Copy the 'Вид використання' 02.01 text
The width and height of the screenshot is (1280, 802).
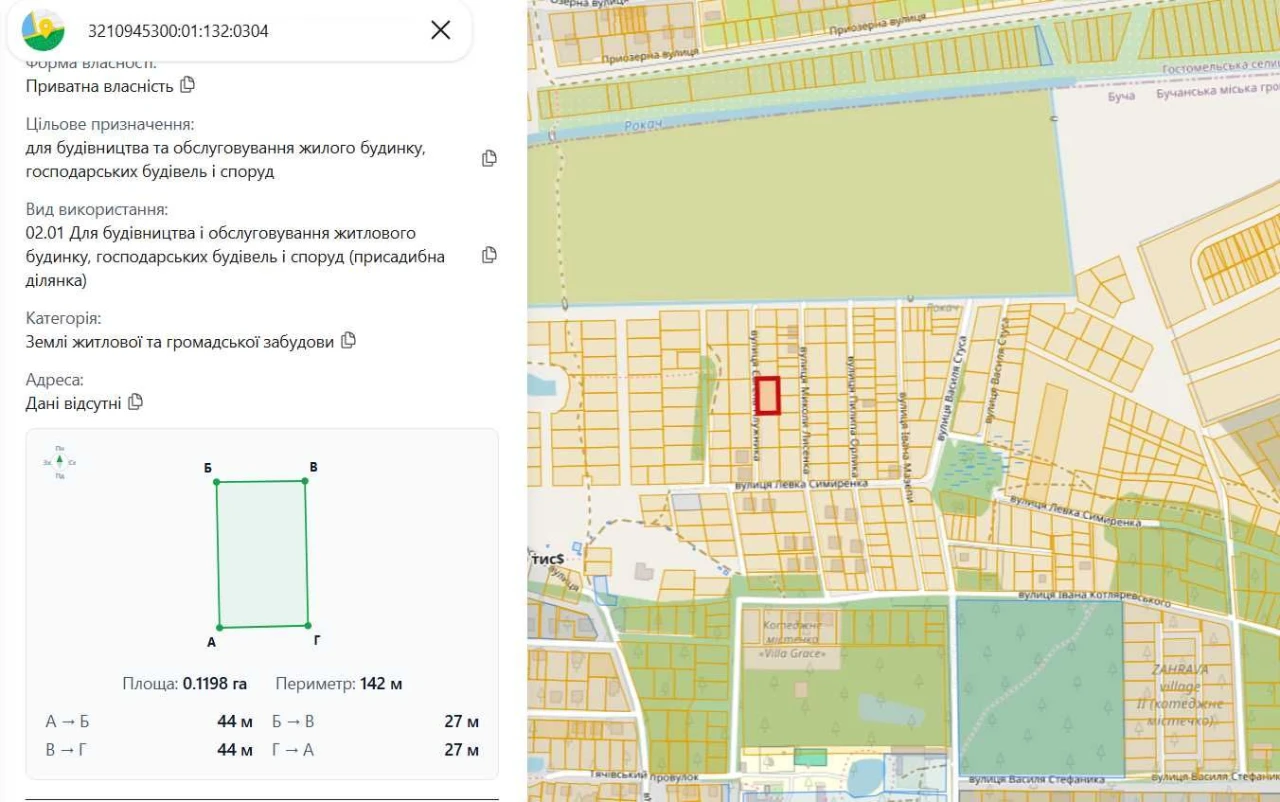pos(489,255)
